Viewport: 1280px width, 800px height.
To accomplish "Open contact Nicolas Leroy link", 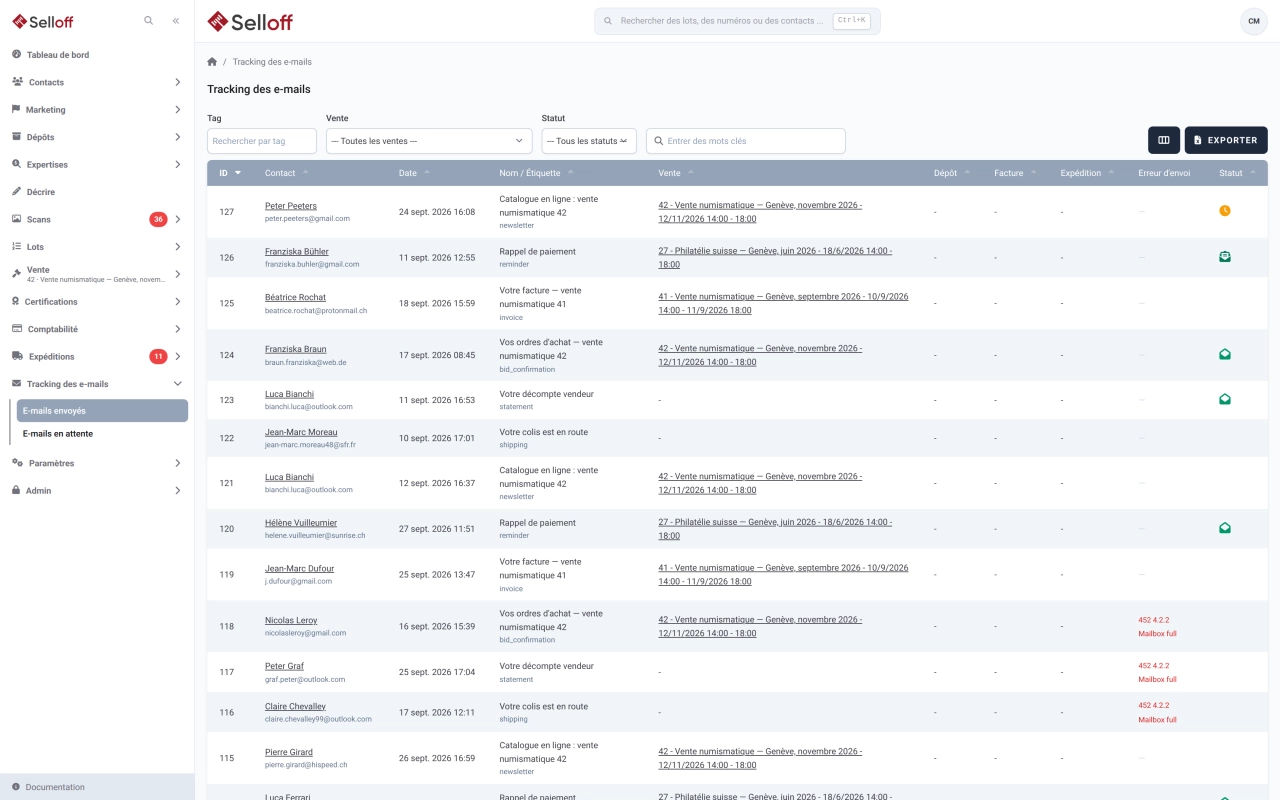I will pos(291,620).
